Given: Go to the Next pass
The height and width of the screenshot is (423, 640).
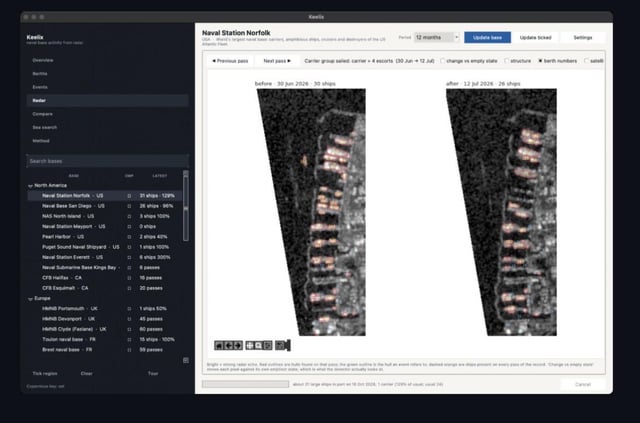Looking at the screenshot, I should [277, 61].
